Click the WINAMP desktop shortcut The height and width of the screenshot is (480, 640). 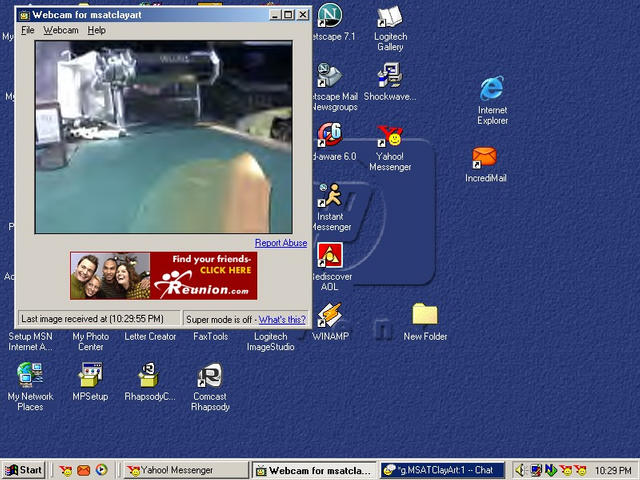[330, 315]
